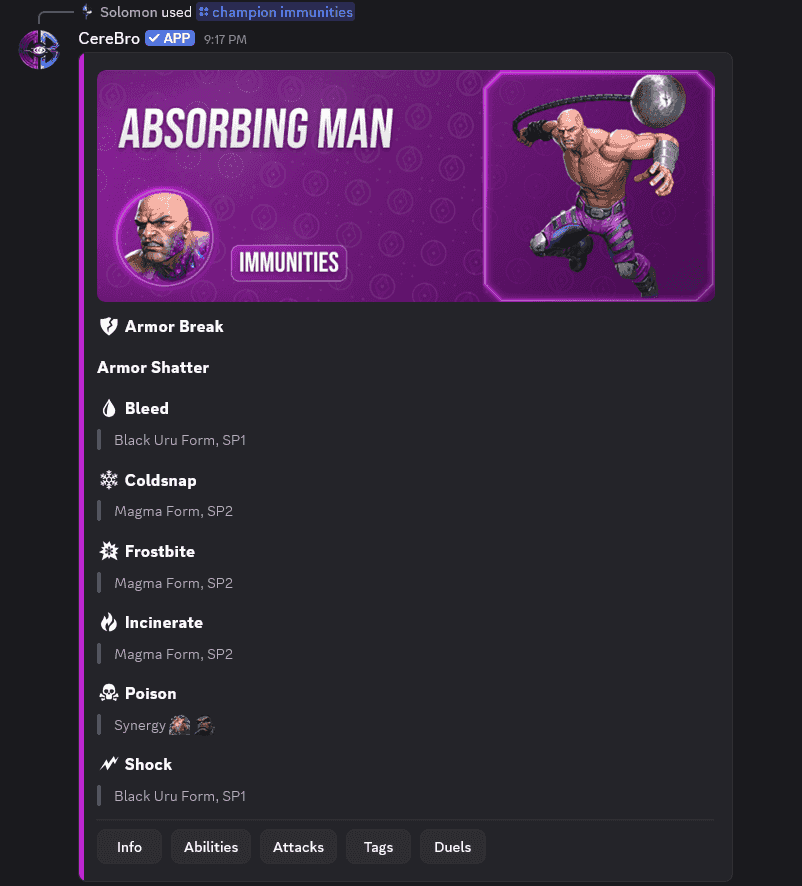
Task: Click the Poison skull icon
Action: tap(109, 693)
